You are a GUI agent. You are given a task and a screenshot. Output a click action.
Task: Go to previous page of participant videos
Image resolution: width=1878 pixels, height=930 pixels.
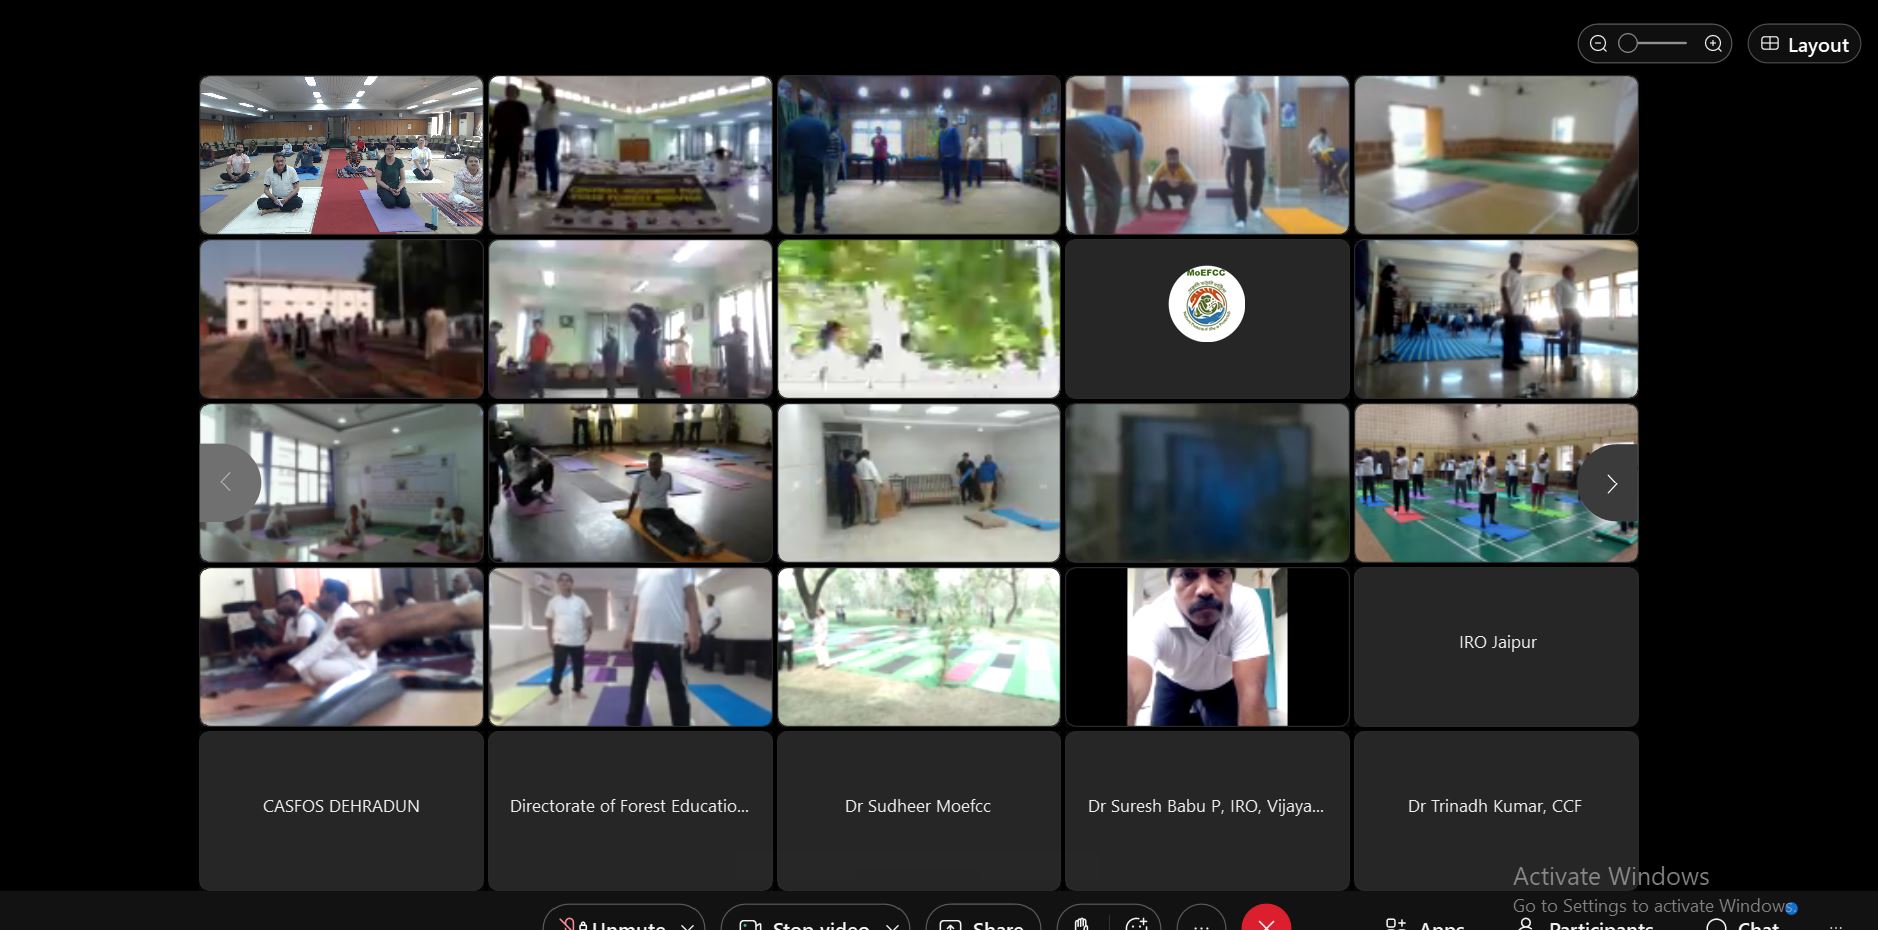coord(227,483)
